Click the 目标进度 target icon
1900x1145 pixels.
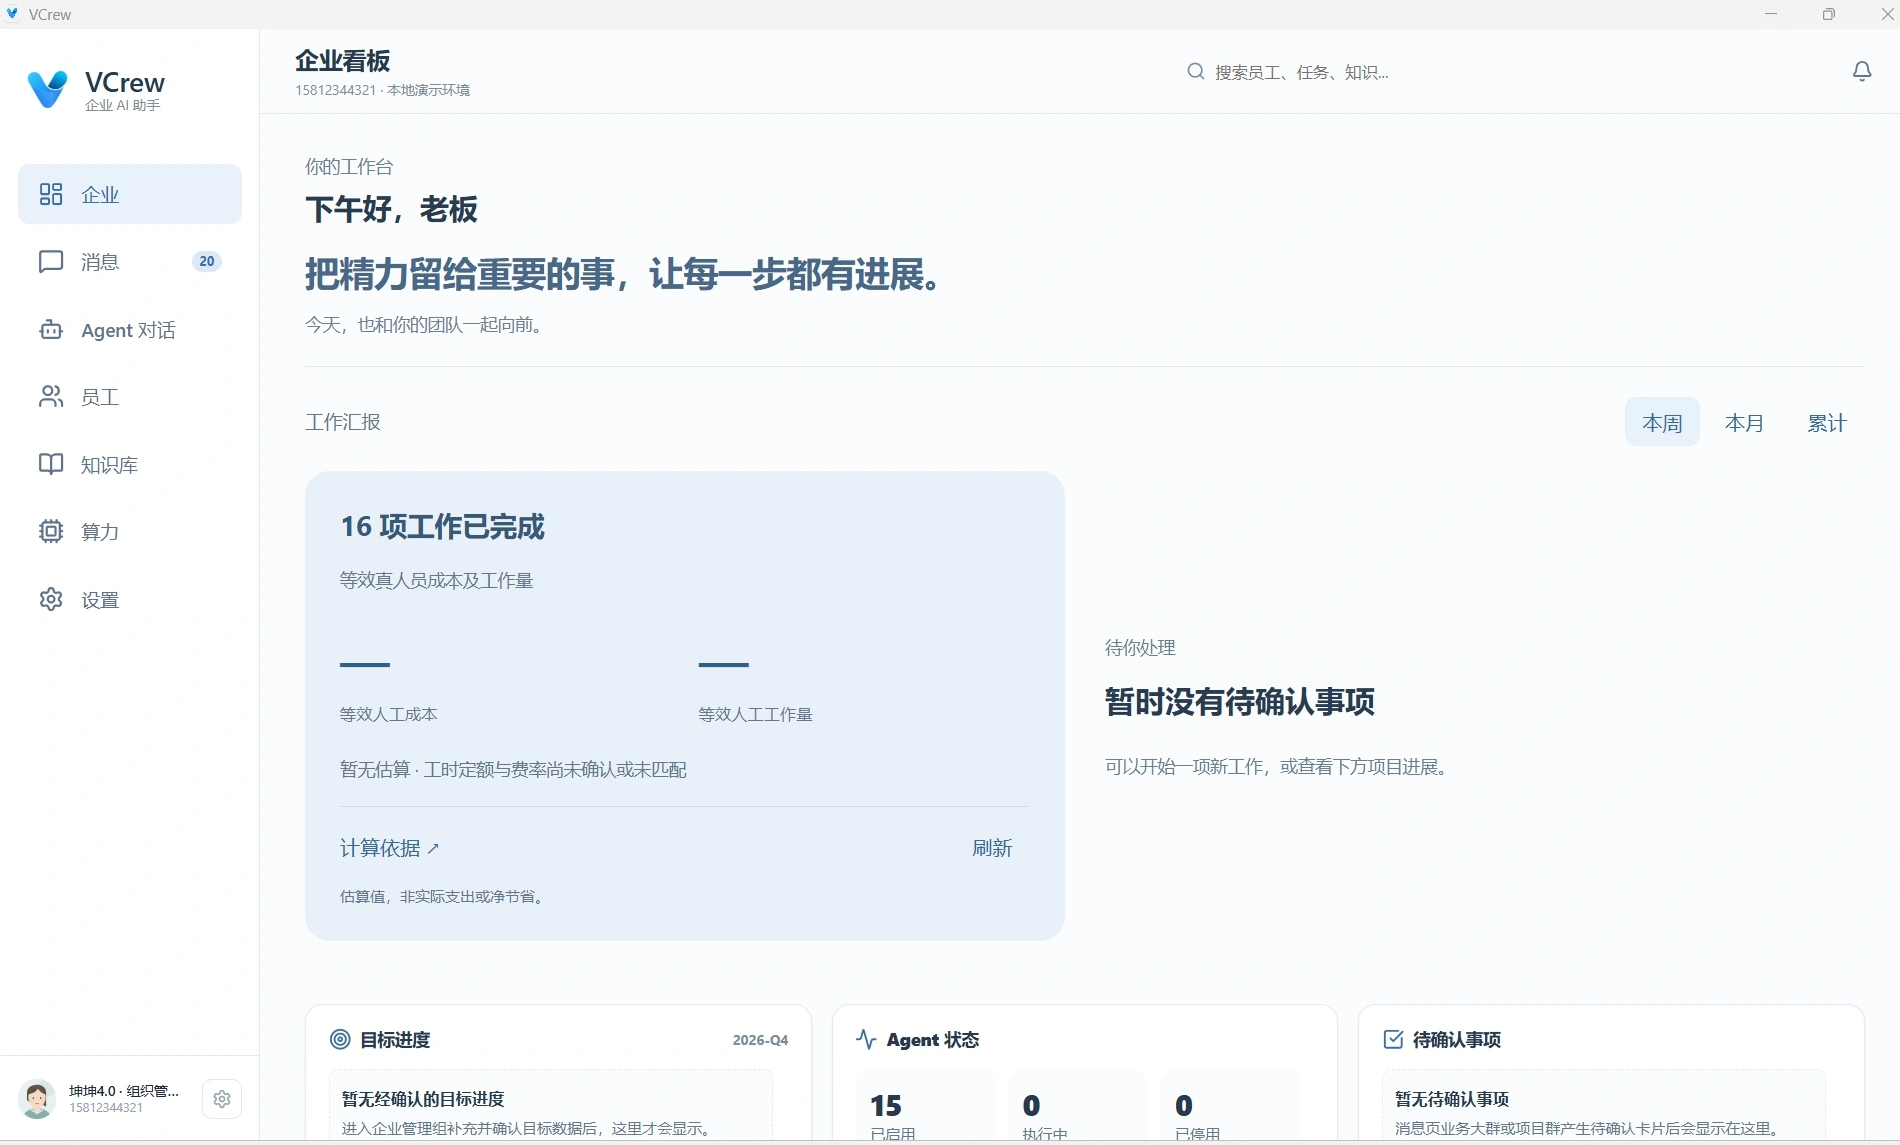pos(340,1039)
